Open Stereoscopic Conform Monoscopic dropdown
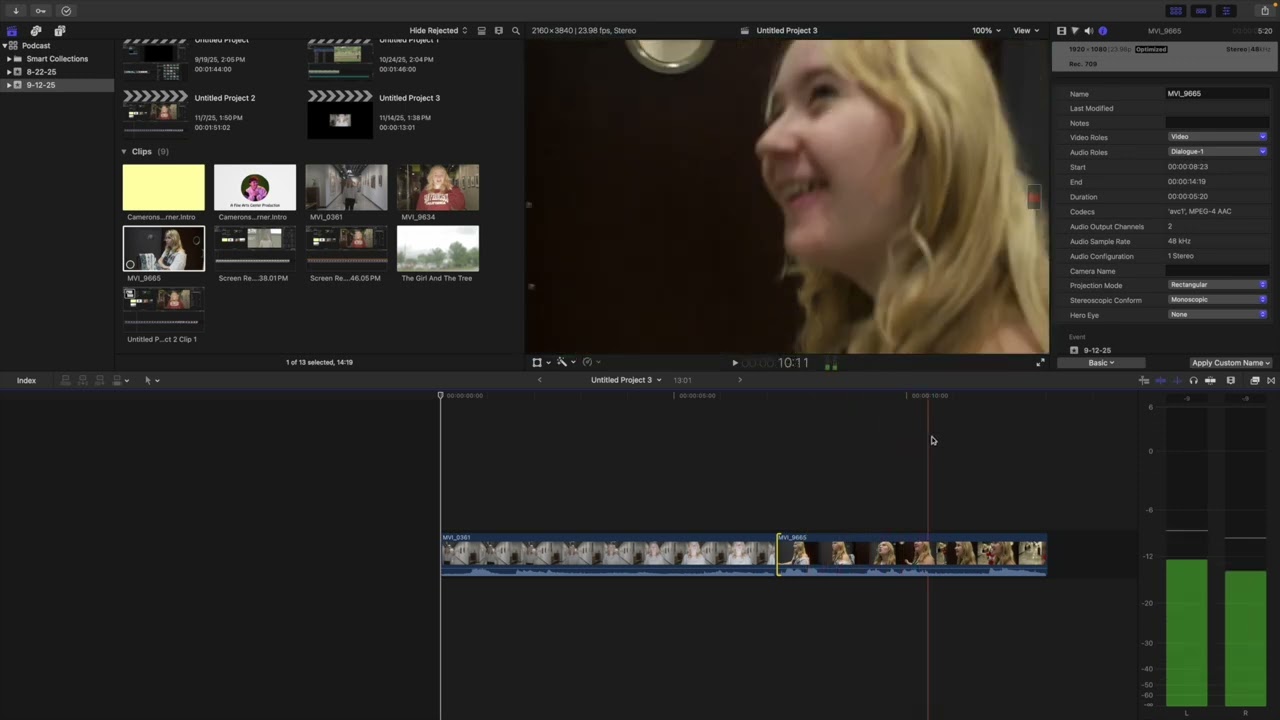 [1217, 300]
